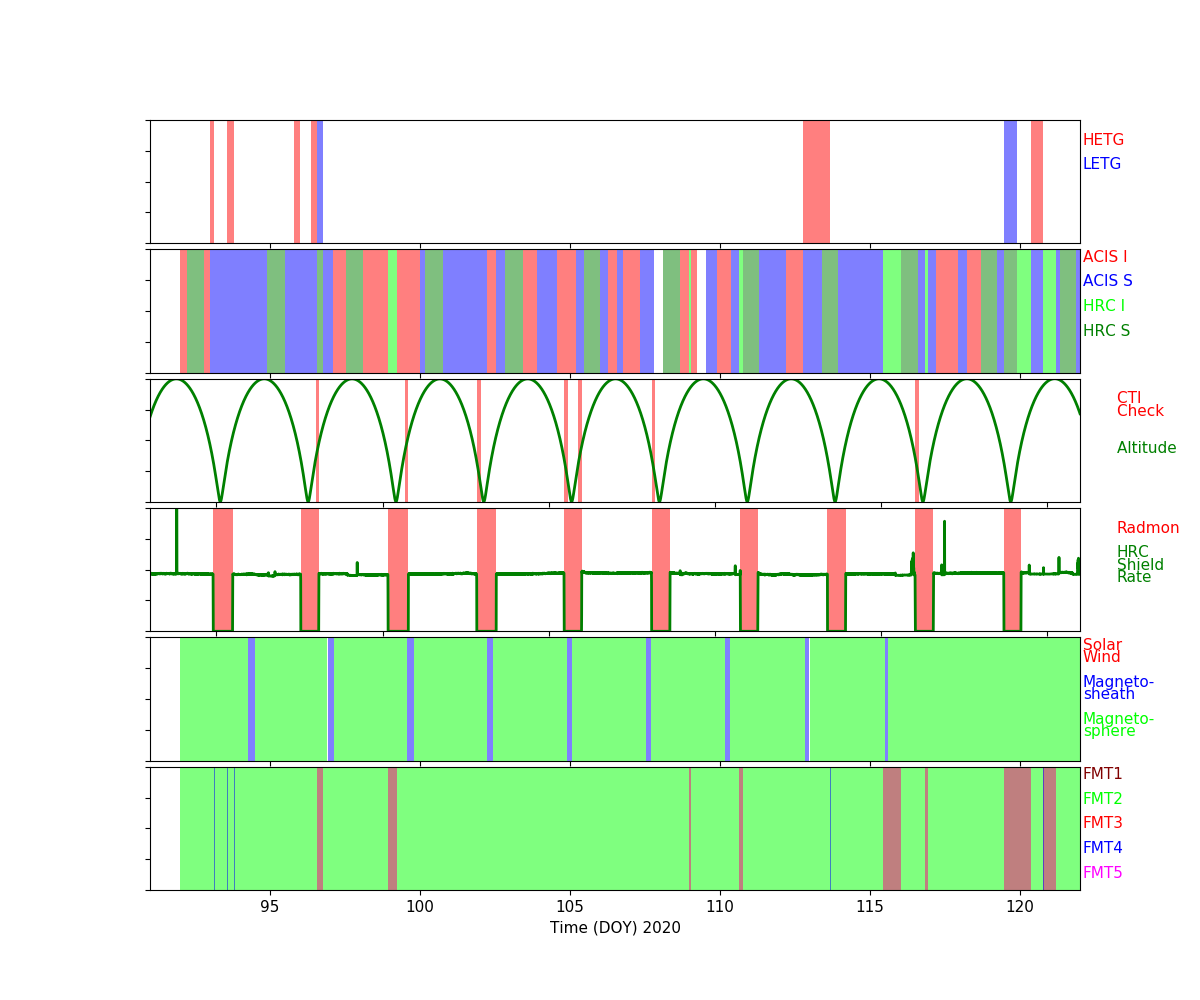Click the FMT3 legend label

point(1103,823)
